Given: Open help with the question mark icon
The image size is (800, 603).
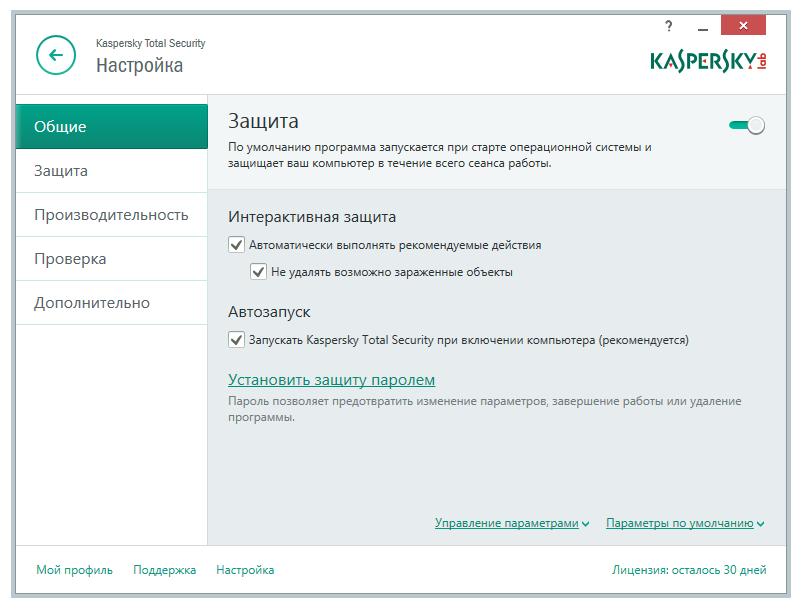Looking at the screenshot, I should [x=668, y=26].
